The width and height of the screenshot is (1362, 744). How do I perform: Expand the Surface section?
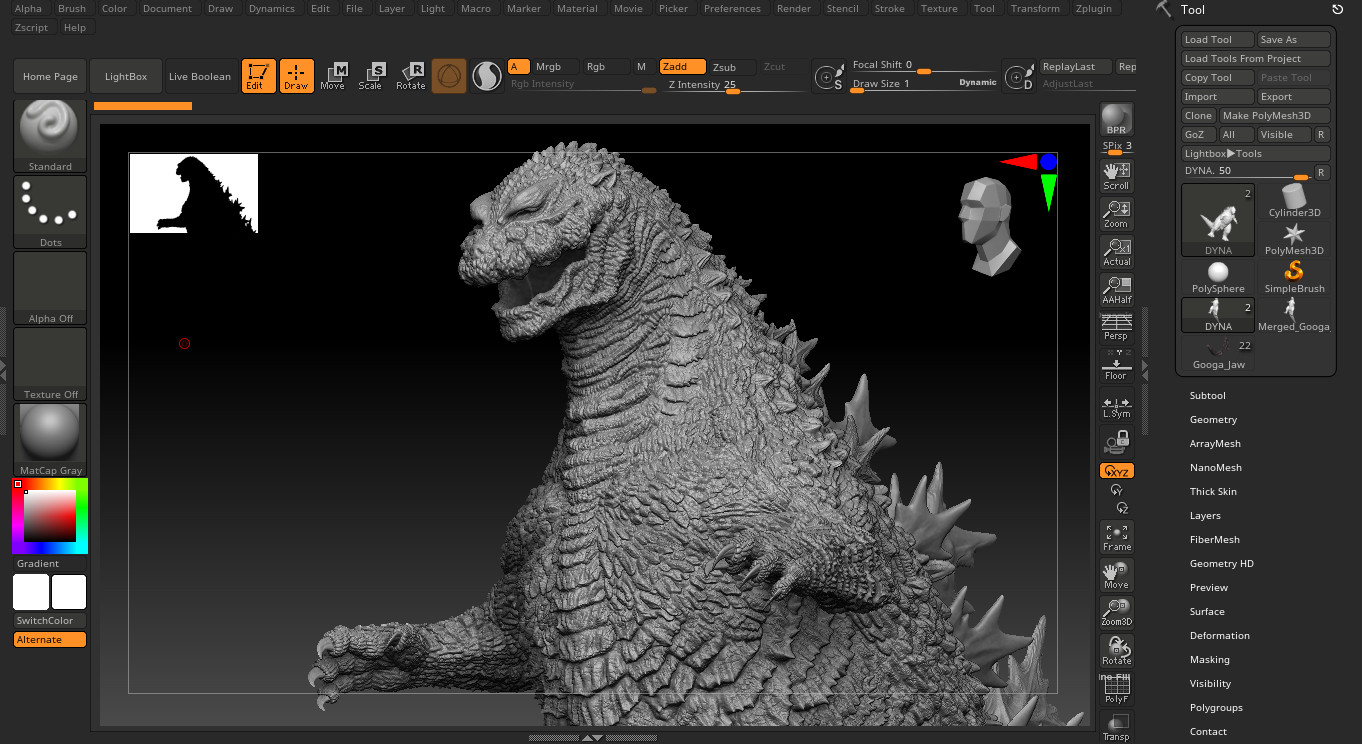pos(1206,612)
